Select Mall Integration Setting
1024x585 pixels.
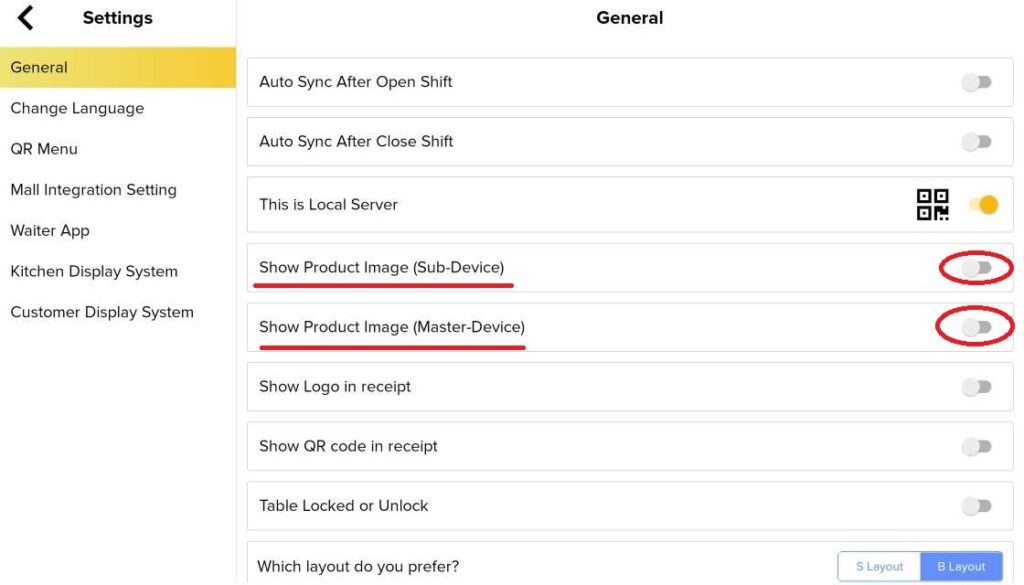[x=93, y=190]
